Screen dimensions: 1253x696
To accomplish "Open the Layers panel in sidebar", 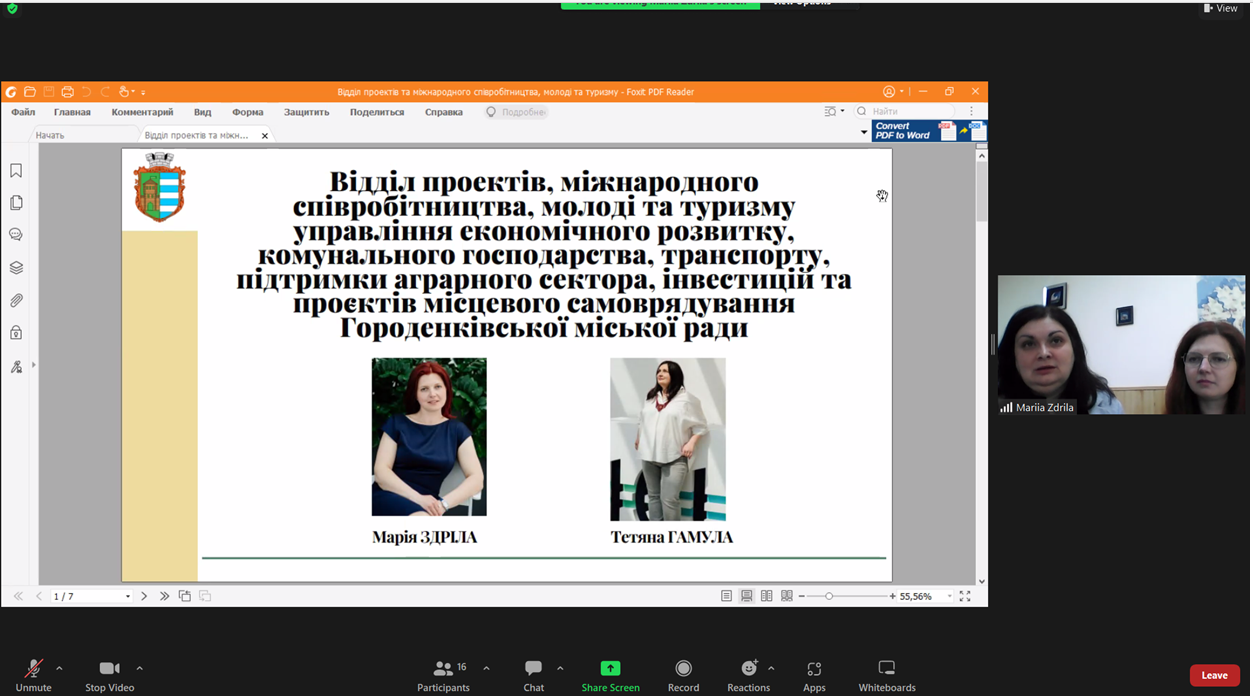I will coord(15,267).
